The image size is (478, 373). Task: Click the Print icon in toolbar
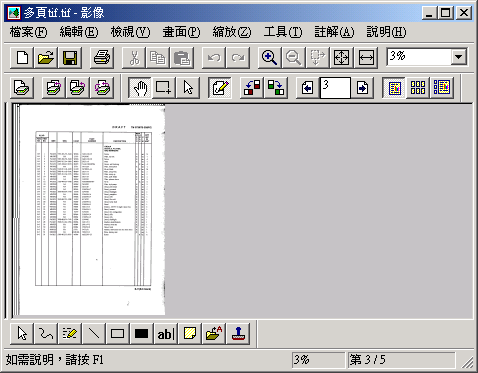102,58
